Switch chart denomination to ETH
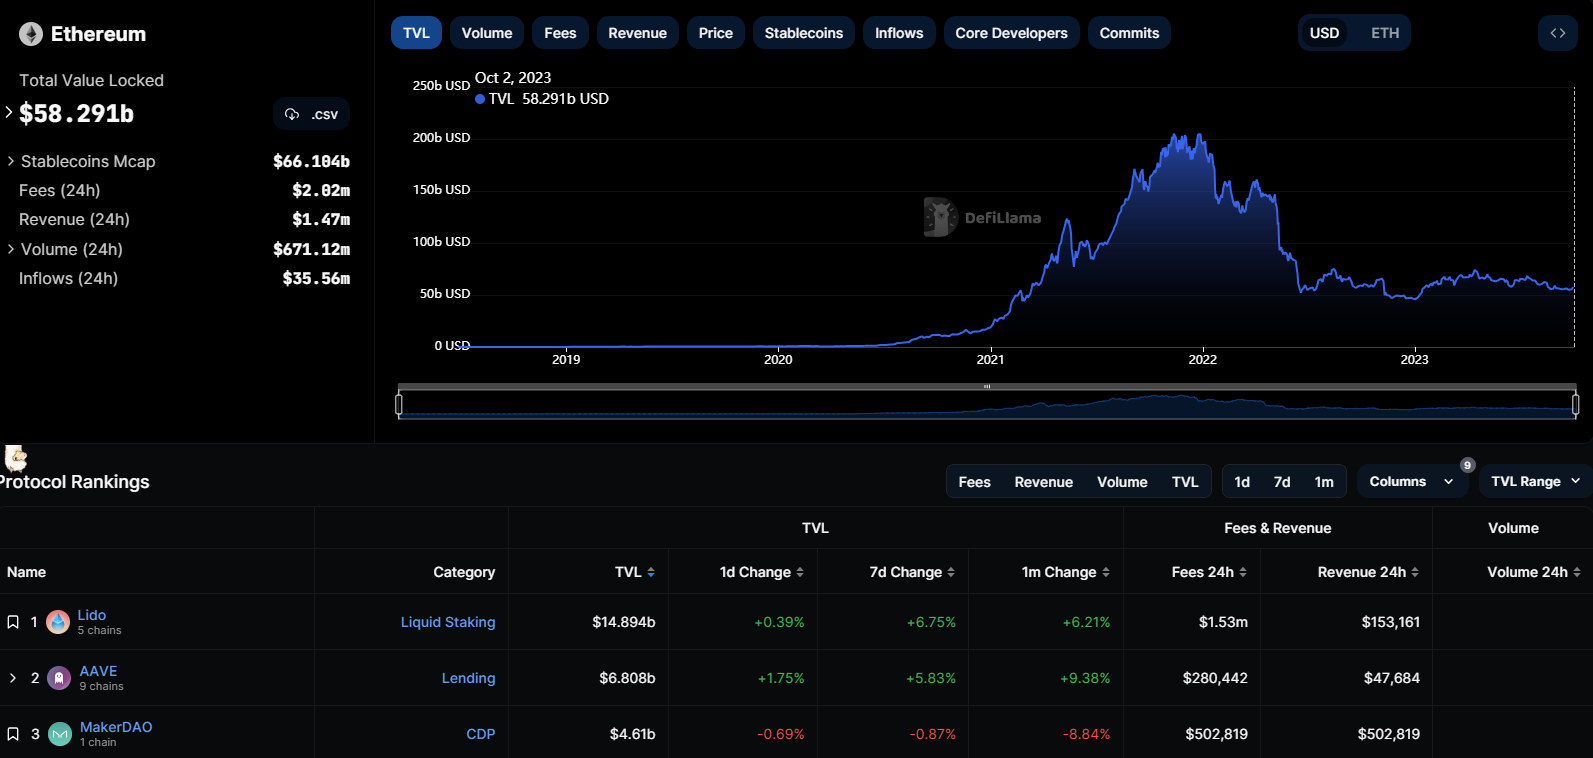Image resolution: width=1593 pixels, height=758 pixels. tap(1384, 33)
